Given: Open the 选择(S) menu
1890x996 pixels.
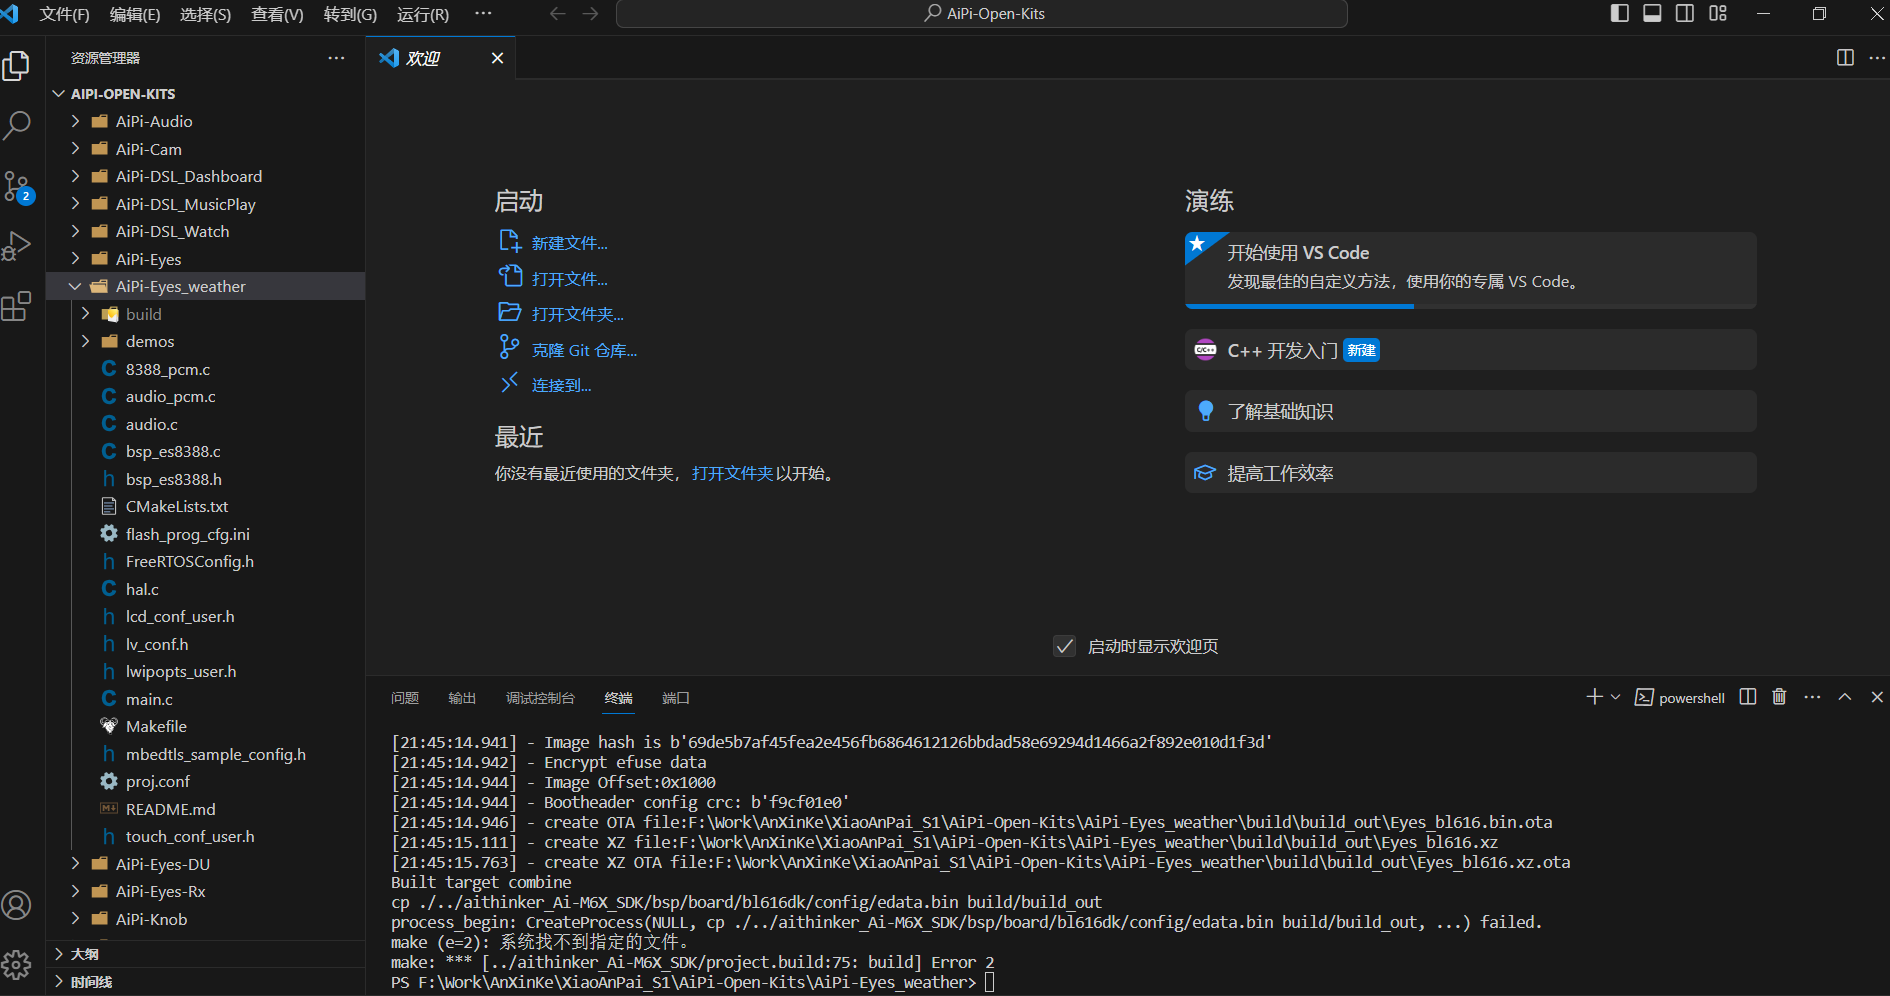Looking at the screenshot, I should 205,14.
